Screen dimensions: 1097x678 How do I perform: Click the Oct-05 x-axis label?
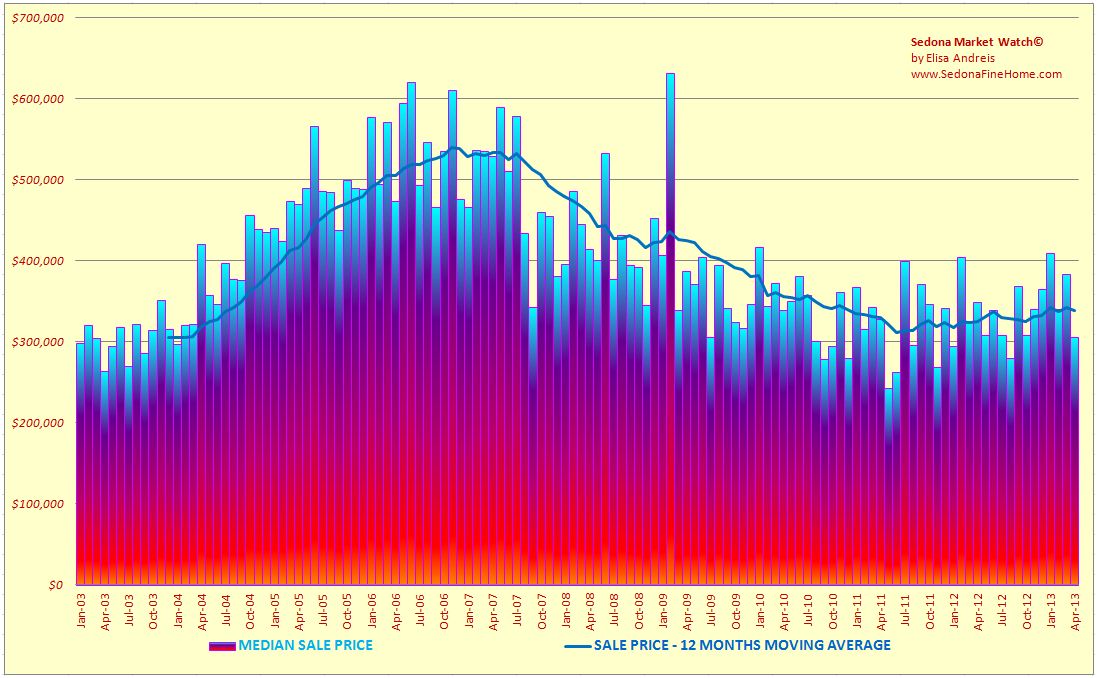348,612
